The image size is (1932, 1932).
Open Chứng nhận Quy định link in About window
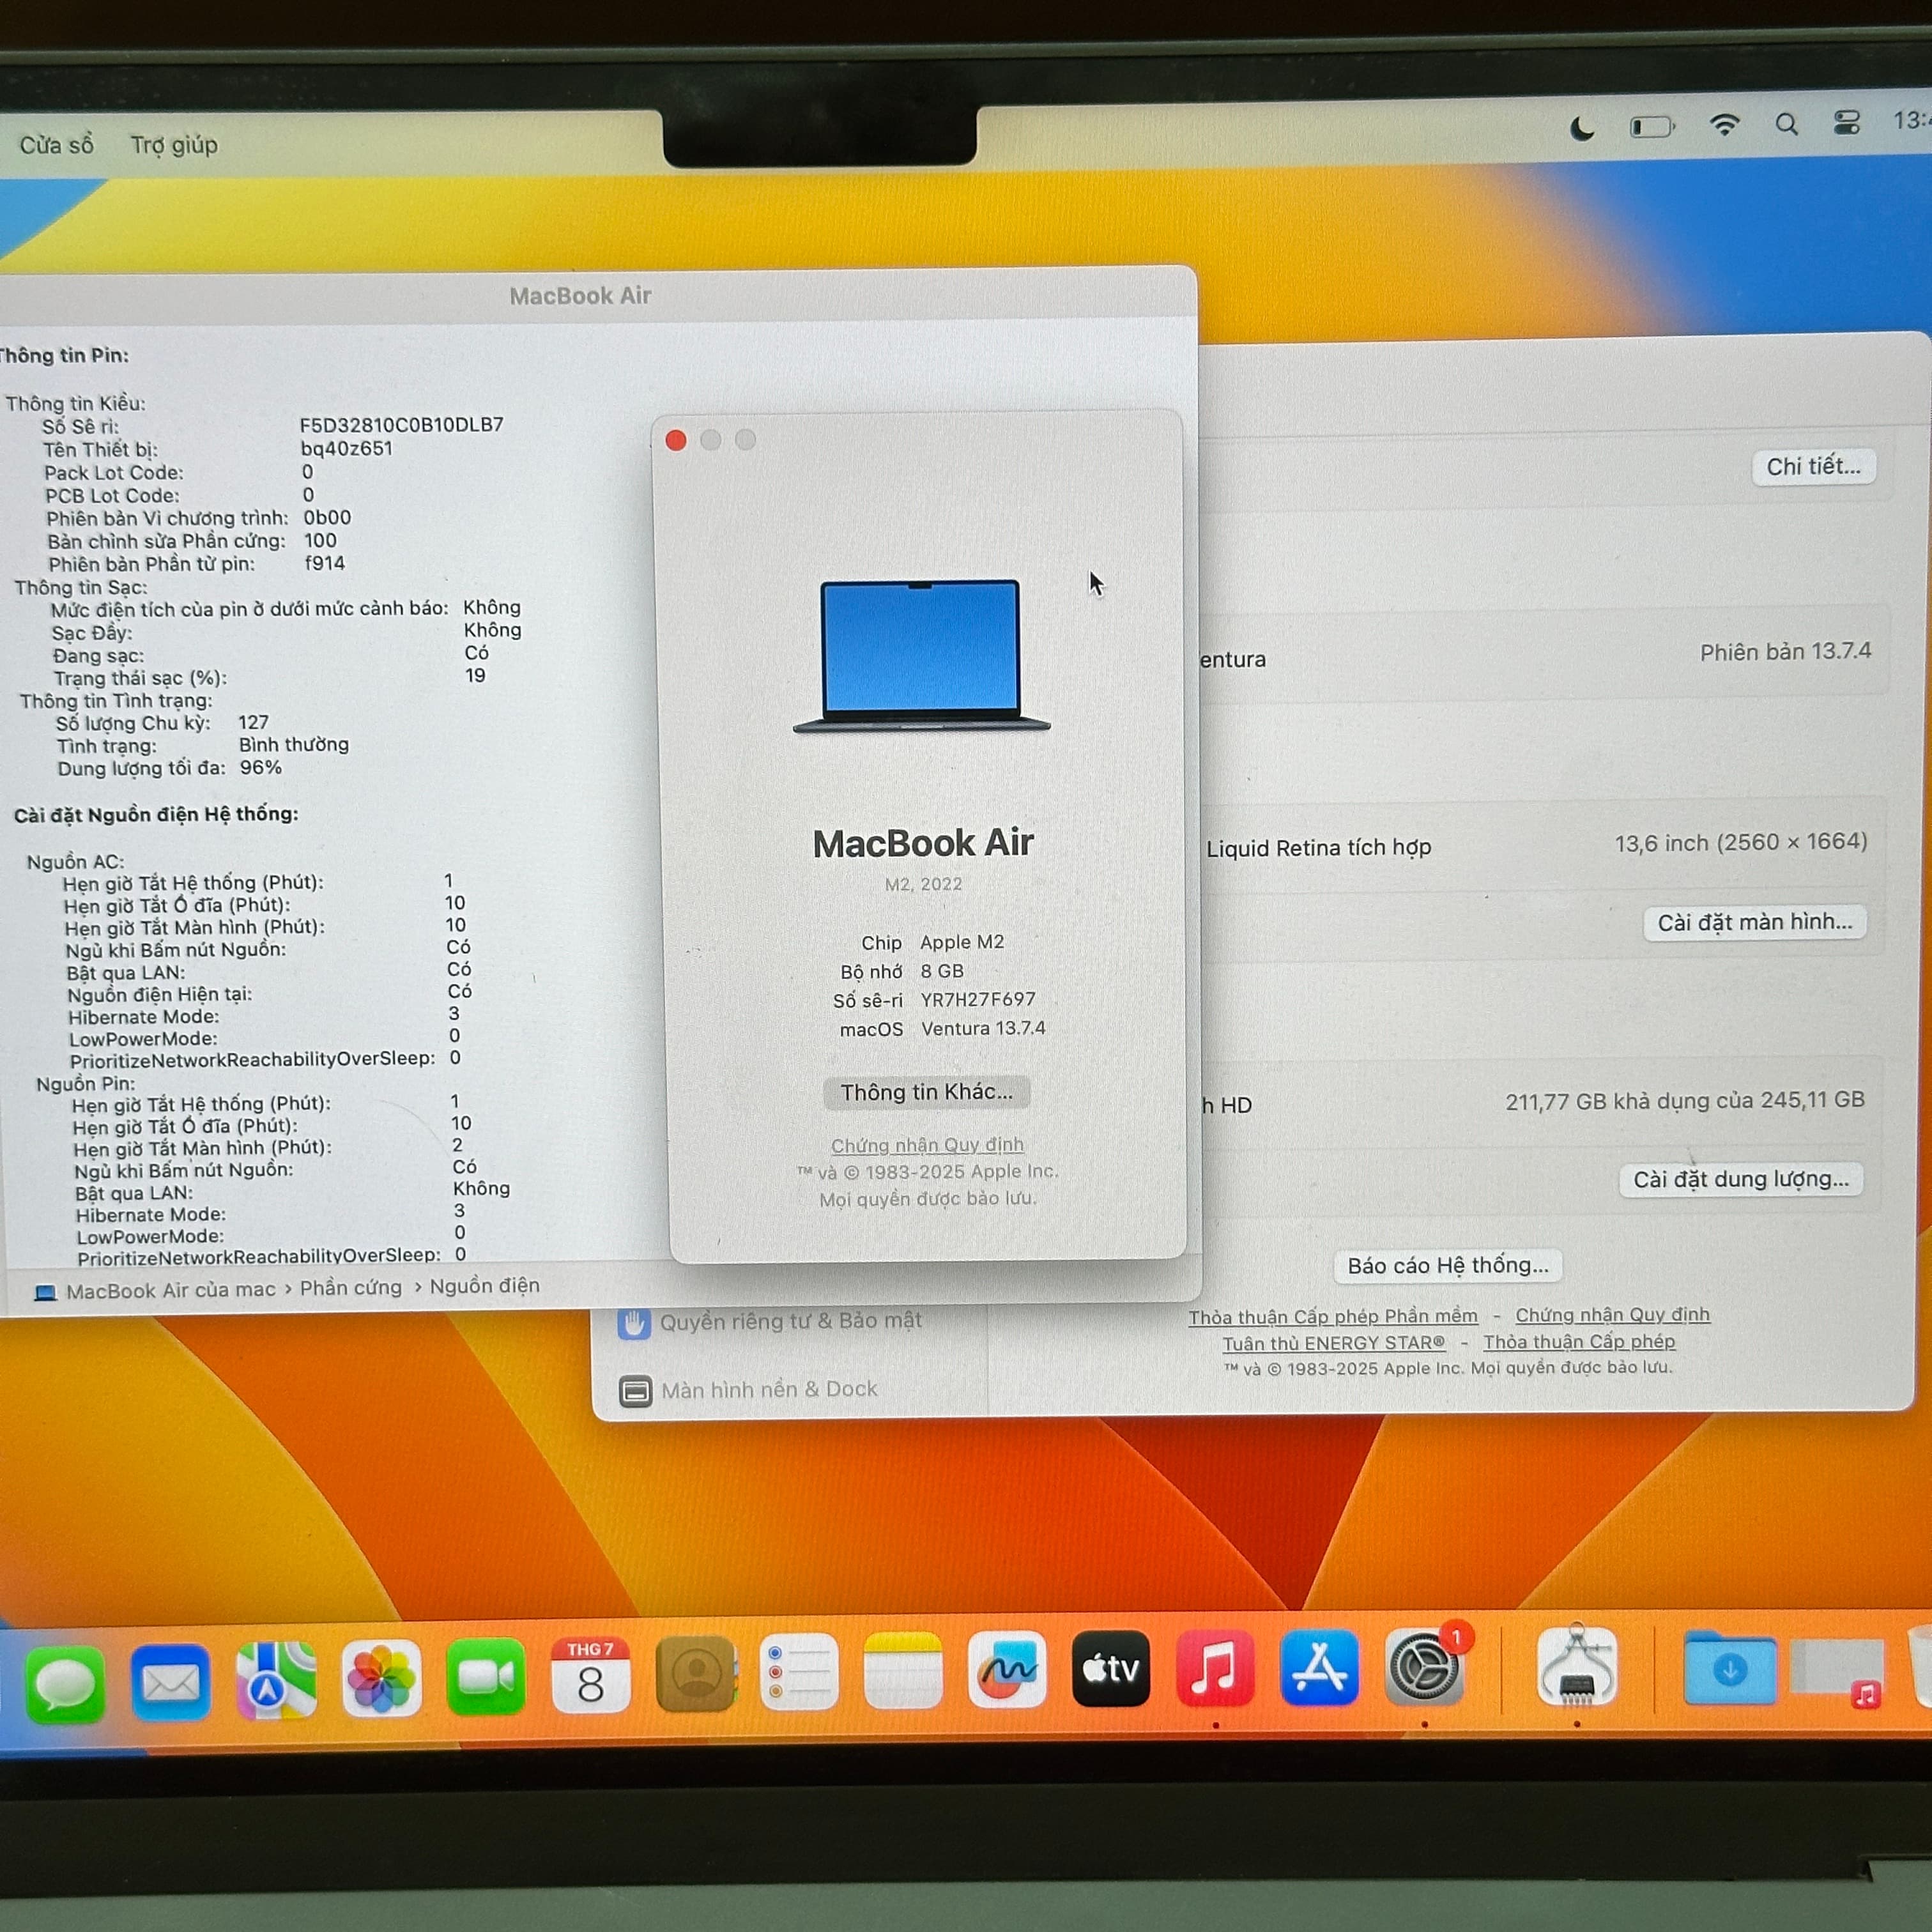click(x=927, y=1145)
